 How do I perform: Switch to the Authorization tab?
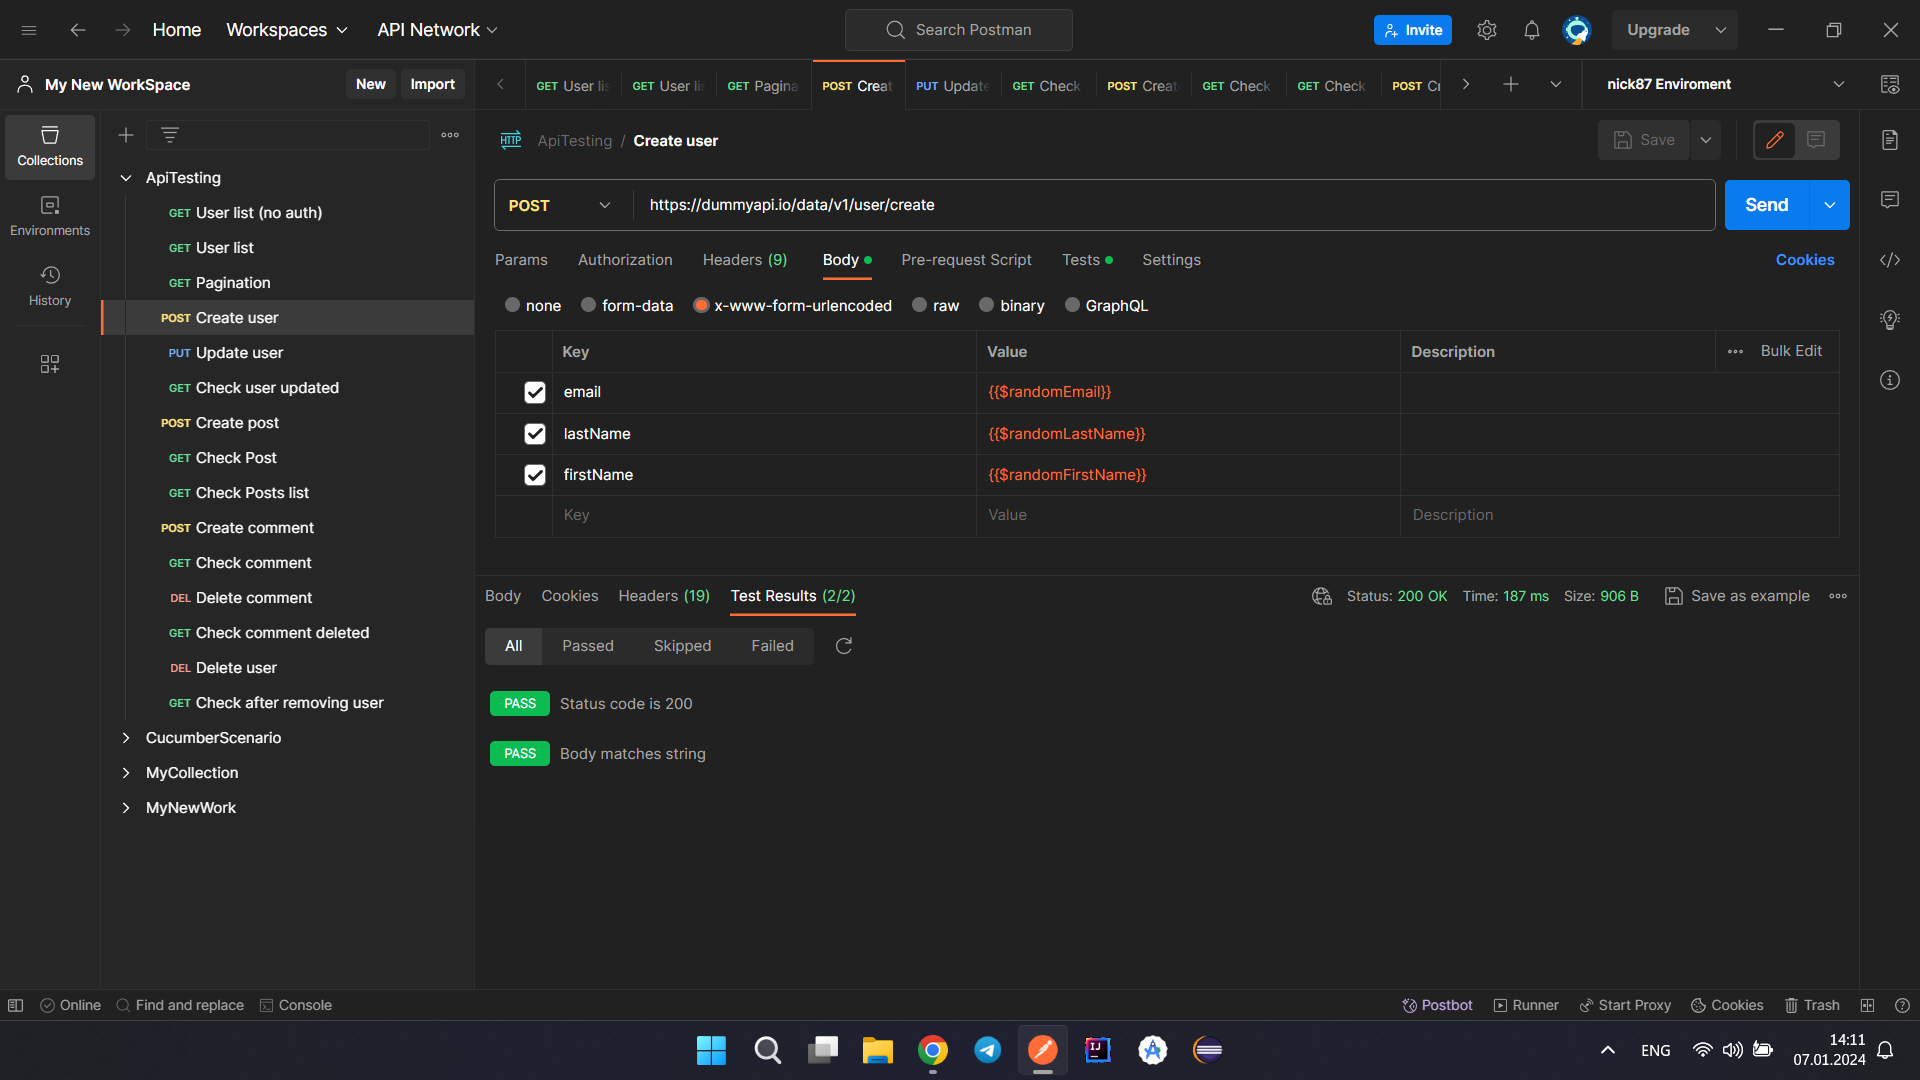click(625, 260)
